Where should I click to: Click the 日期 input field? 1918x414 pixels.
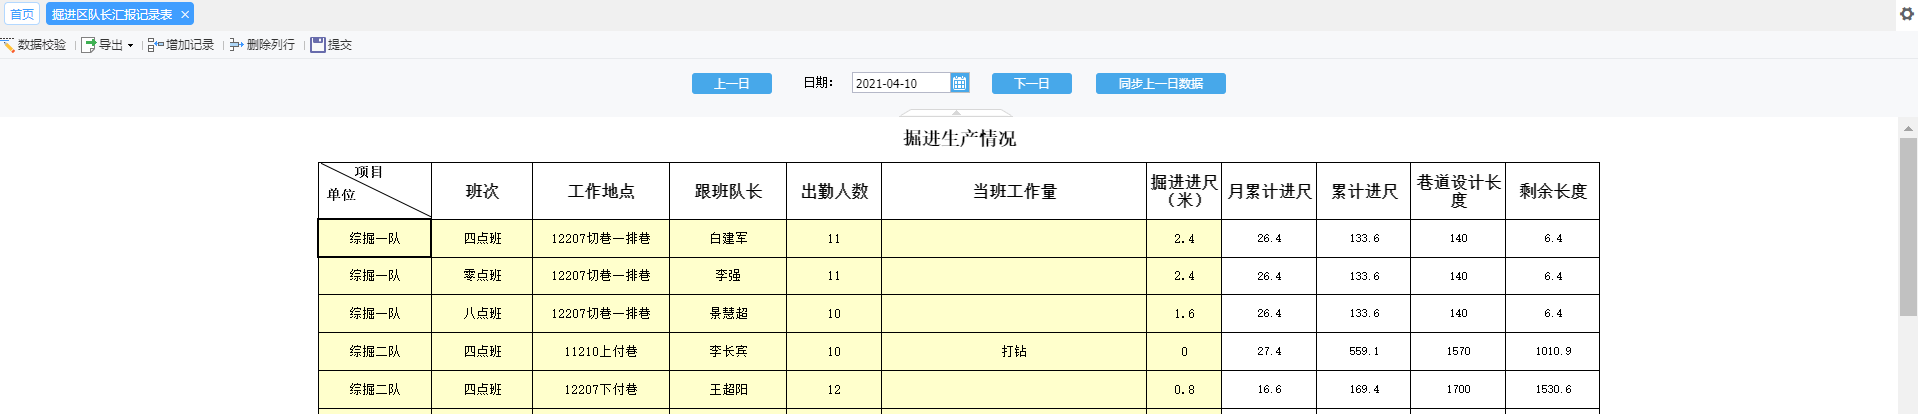(901, 83)
